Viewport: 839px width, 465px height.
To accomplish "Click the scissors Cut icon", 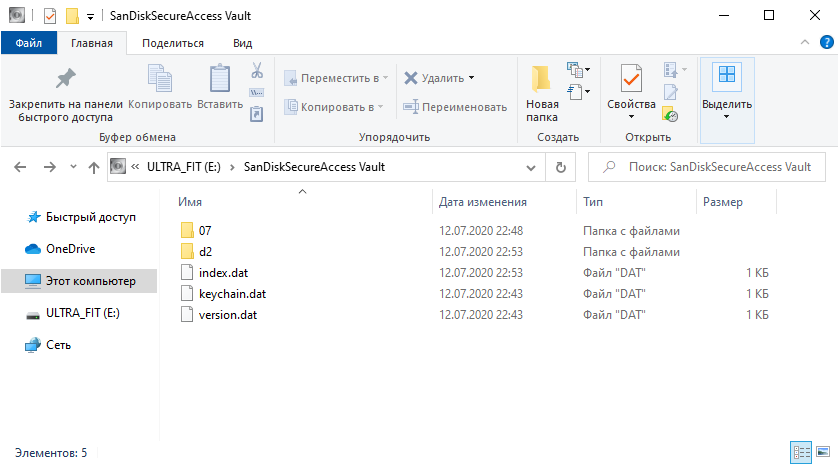I will pyautogui.click(x=257, y=70).
